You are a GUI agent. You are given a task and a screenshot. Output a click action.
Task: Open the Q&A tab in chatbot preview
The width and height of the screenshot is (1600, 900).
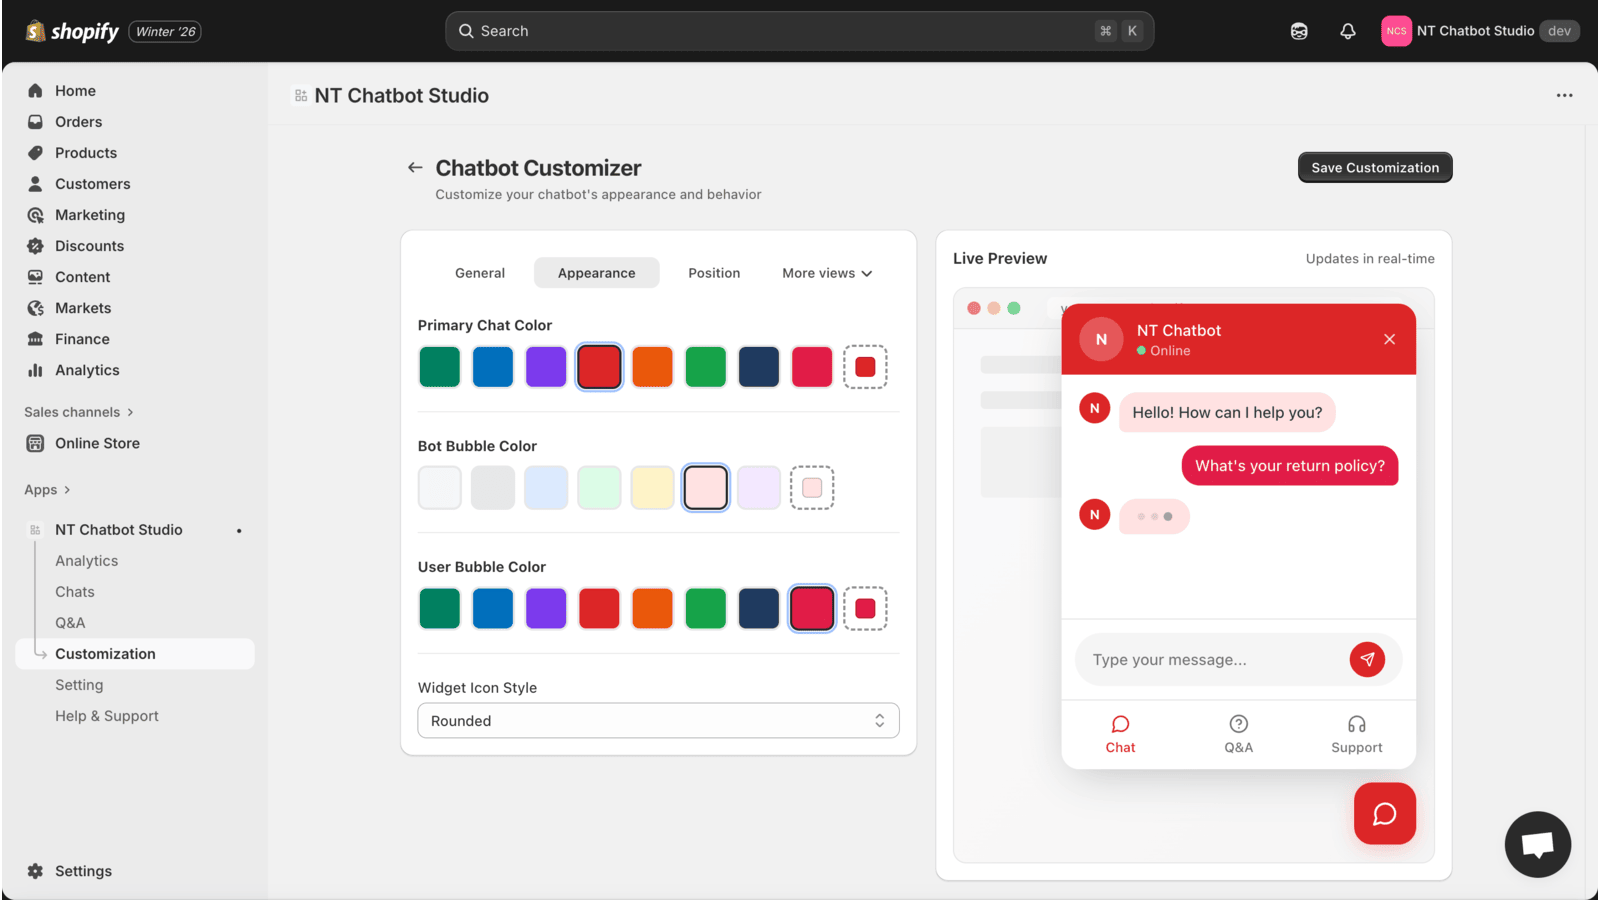tap(1238, 733)
